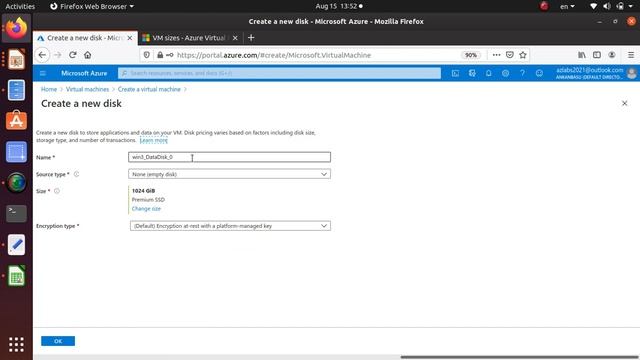Open Firefox home page
This screenshot has height=360, width=640.
[87, 55]
